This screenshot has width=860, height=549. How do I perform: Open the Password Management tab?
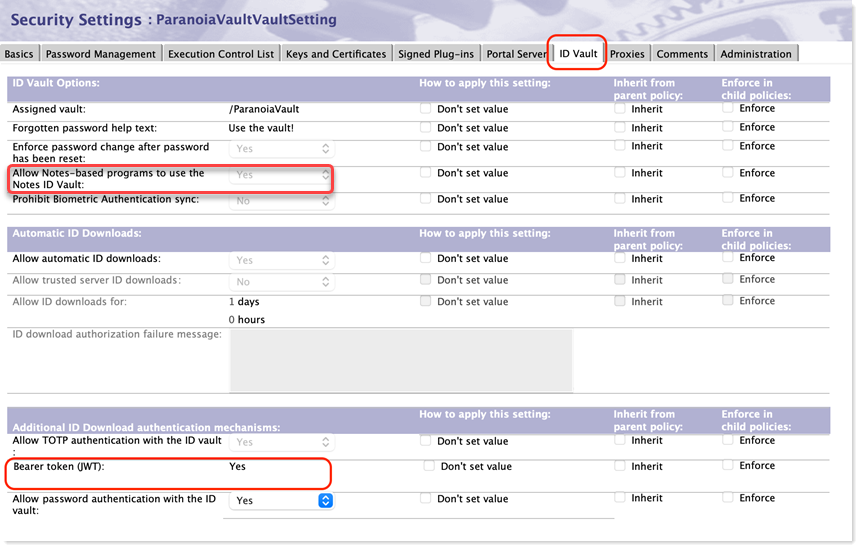click(x=101, y=54)
